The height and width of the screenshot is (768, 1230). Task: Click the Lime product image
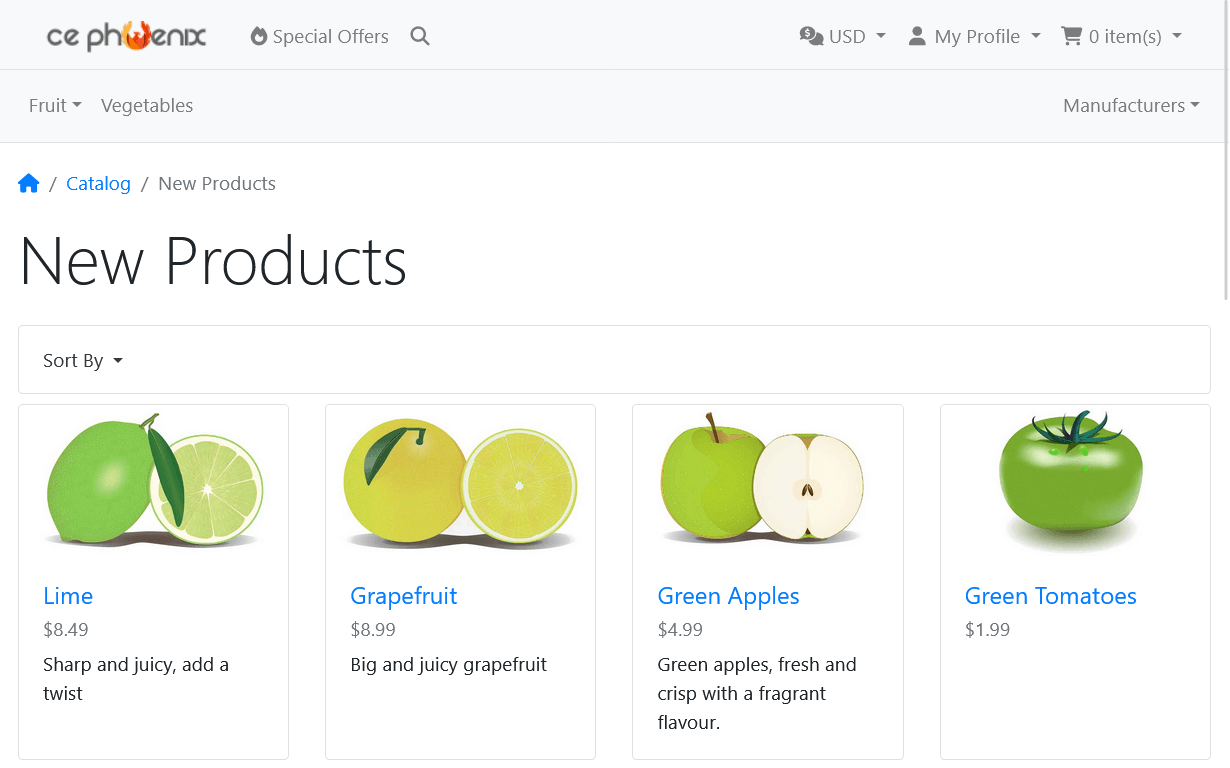tap(154, 482)
